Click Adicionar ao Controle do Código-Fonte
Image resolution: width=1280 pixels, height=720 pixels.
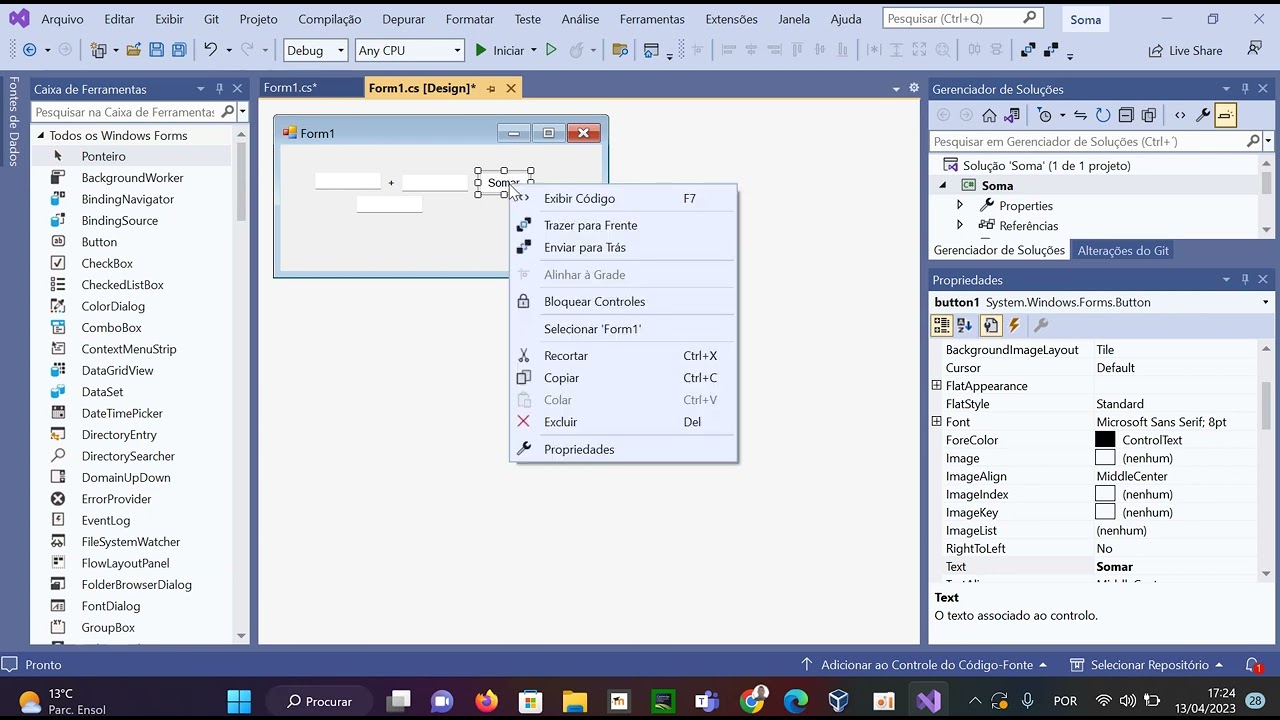924,665
